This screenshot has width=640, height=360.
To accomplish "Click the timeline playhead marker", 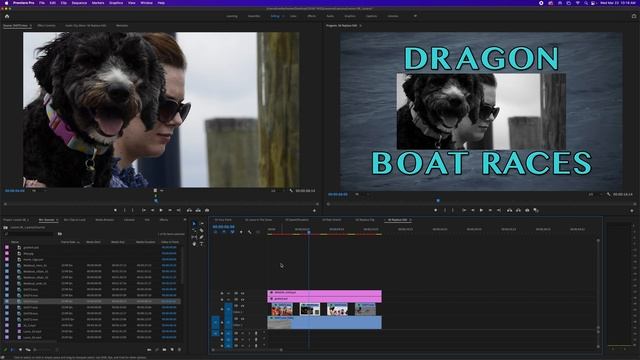I will (x=309, y=232).
